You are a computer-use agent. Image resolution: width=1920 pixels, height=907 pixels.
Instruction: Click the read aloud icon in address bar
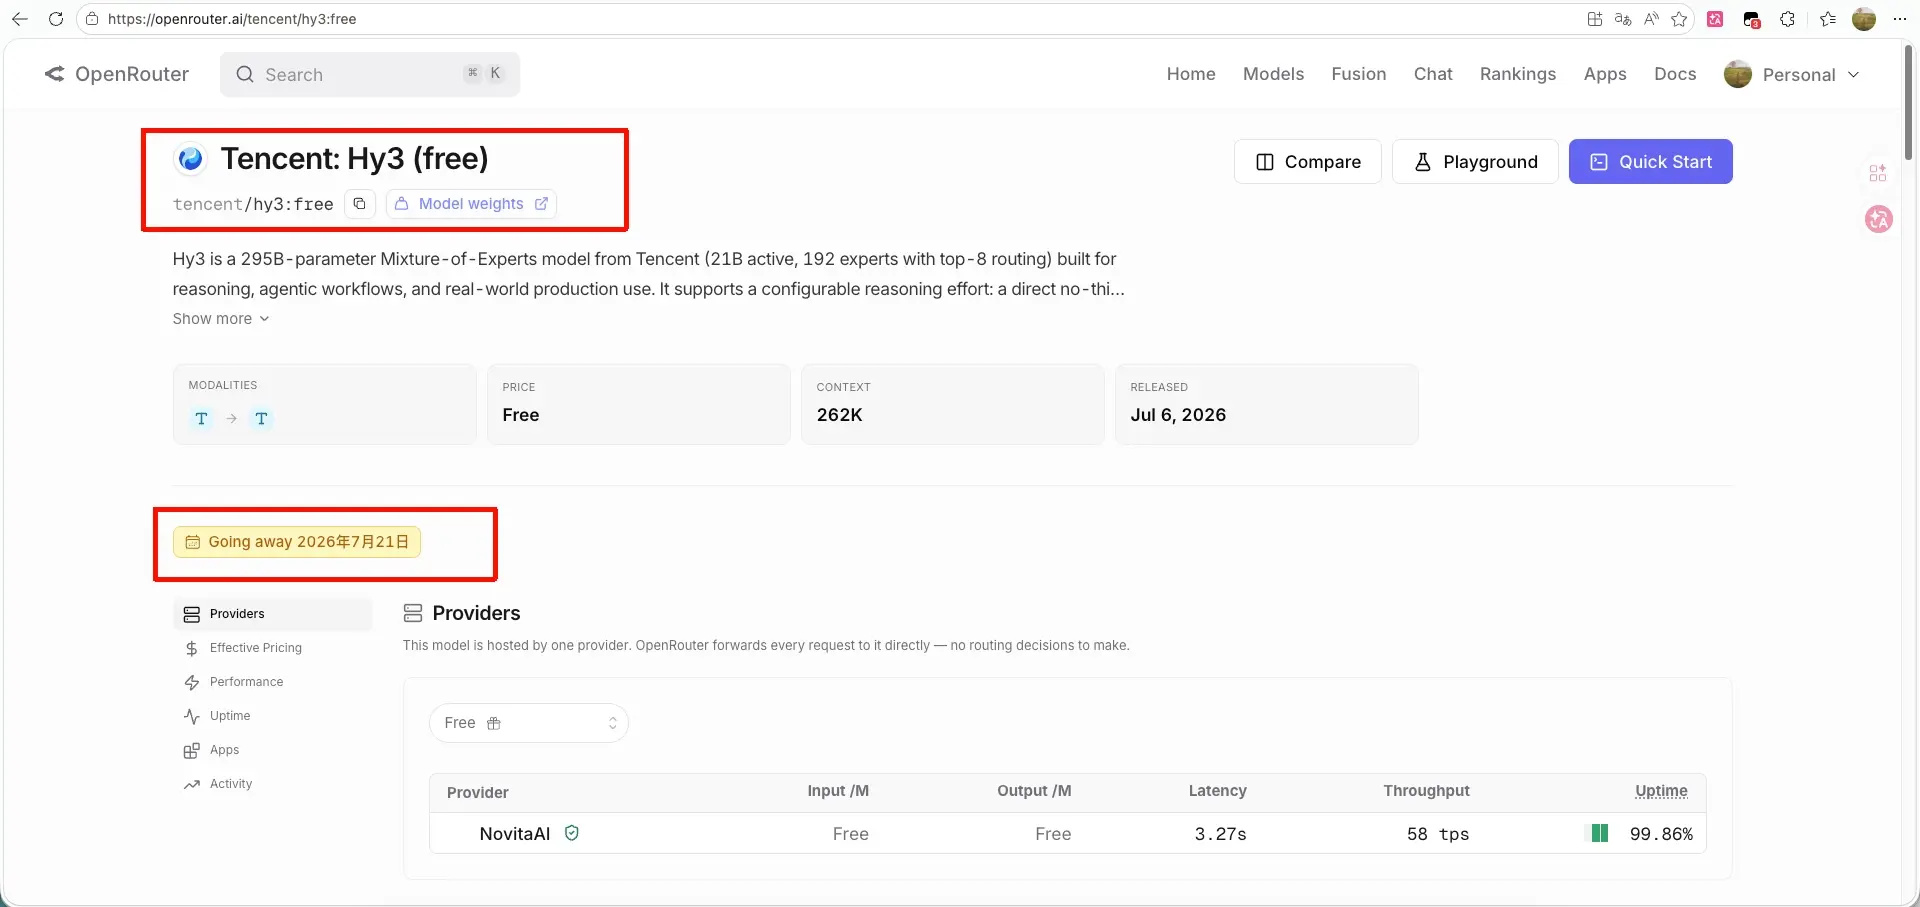[1651, 19]
